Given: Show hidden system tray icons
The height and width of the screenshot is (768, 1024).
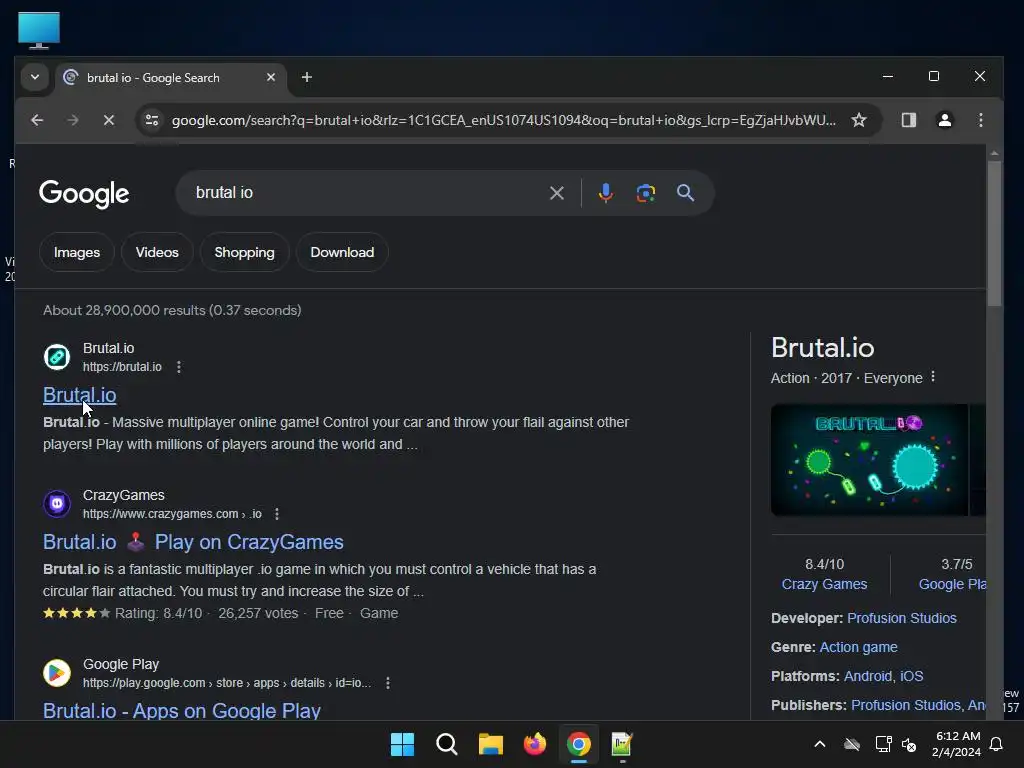Looking at the screenshot, I should (x=820, y=744).
